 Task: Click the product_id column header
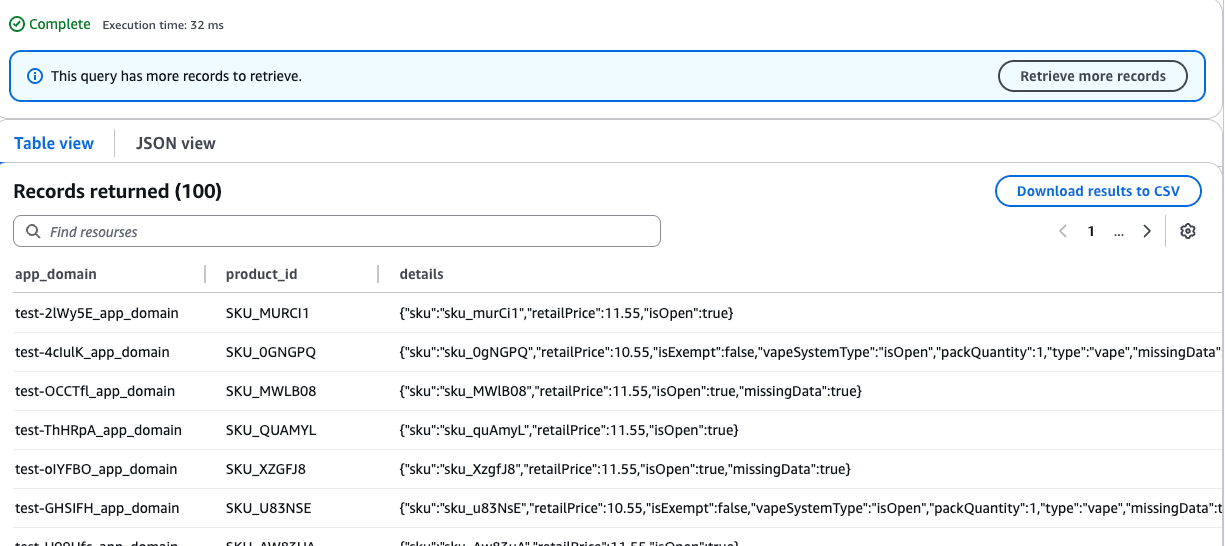click(261, 274)
